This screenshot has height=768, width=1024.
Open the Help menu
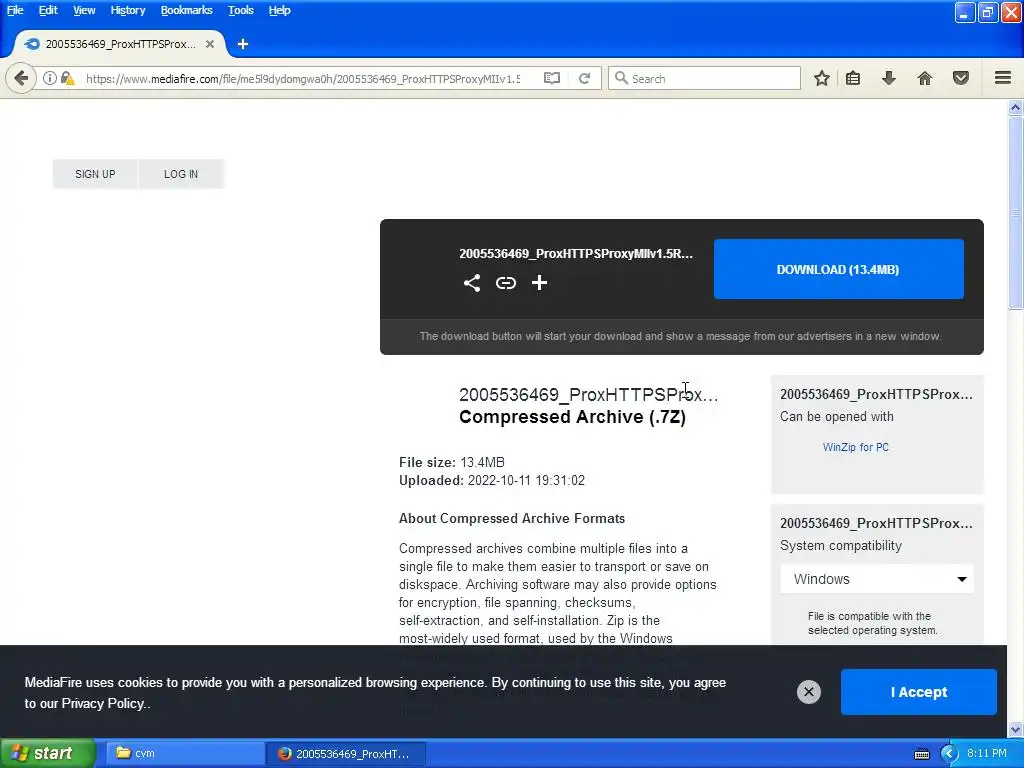(x=280, y=10)
